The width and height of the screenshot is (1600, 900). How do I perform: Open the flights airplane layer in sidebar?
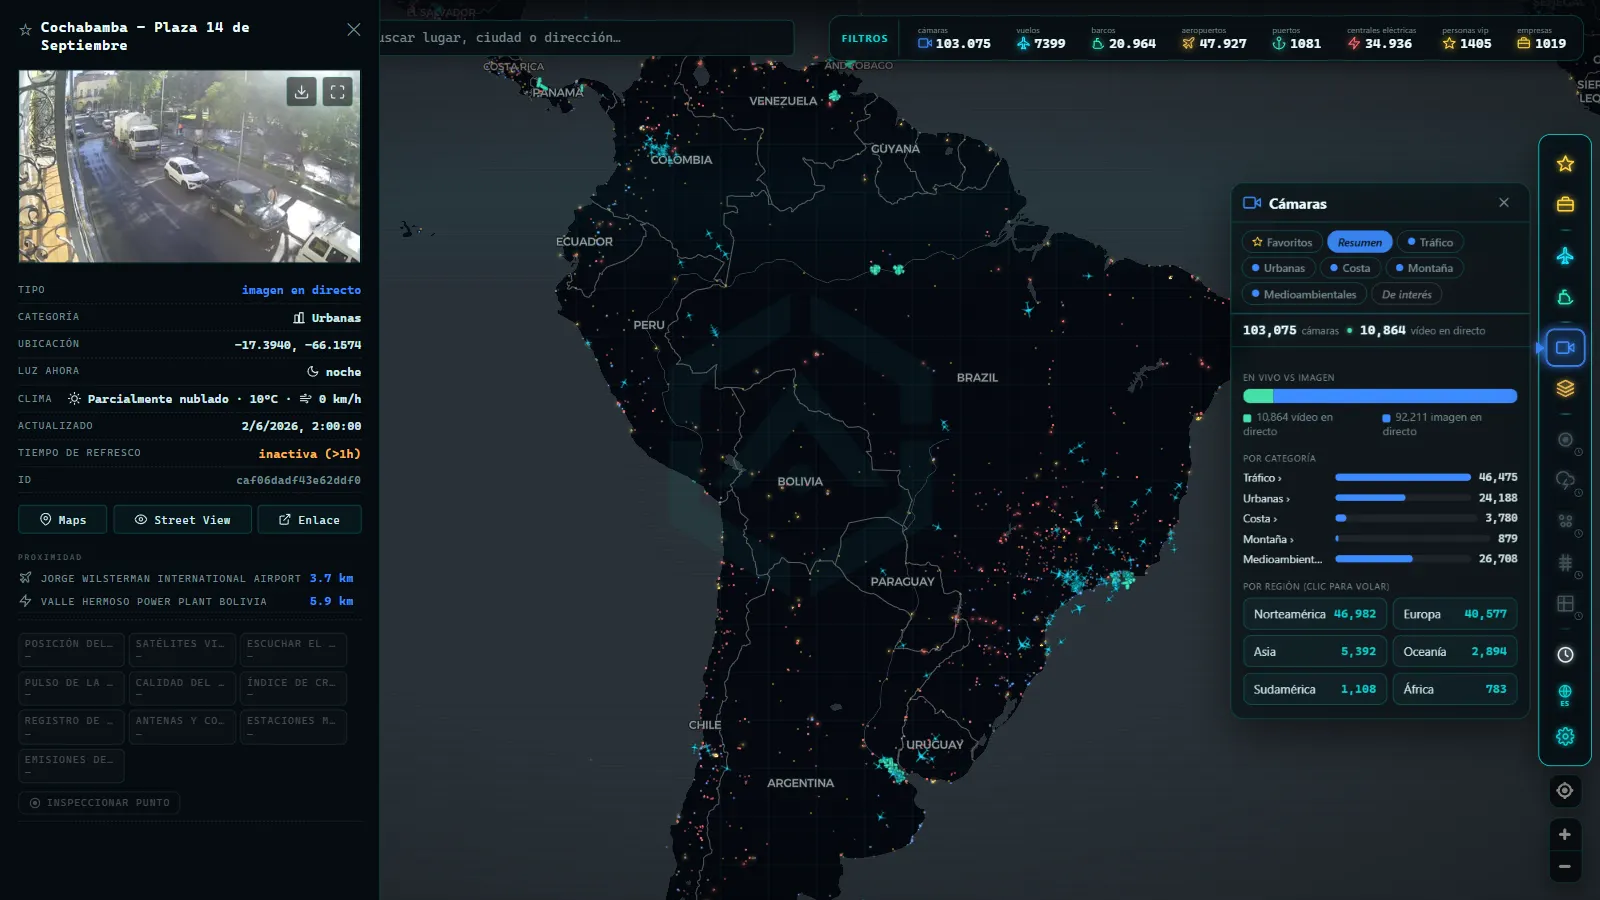[x=1565, y=256]
